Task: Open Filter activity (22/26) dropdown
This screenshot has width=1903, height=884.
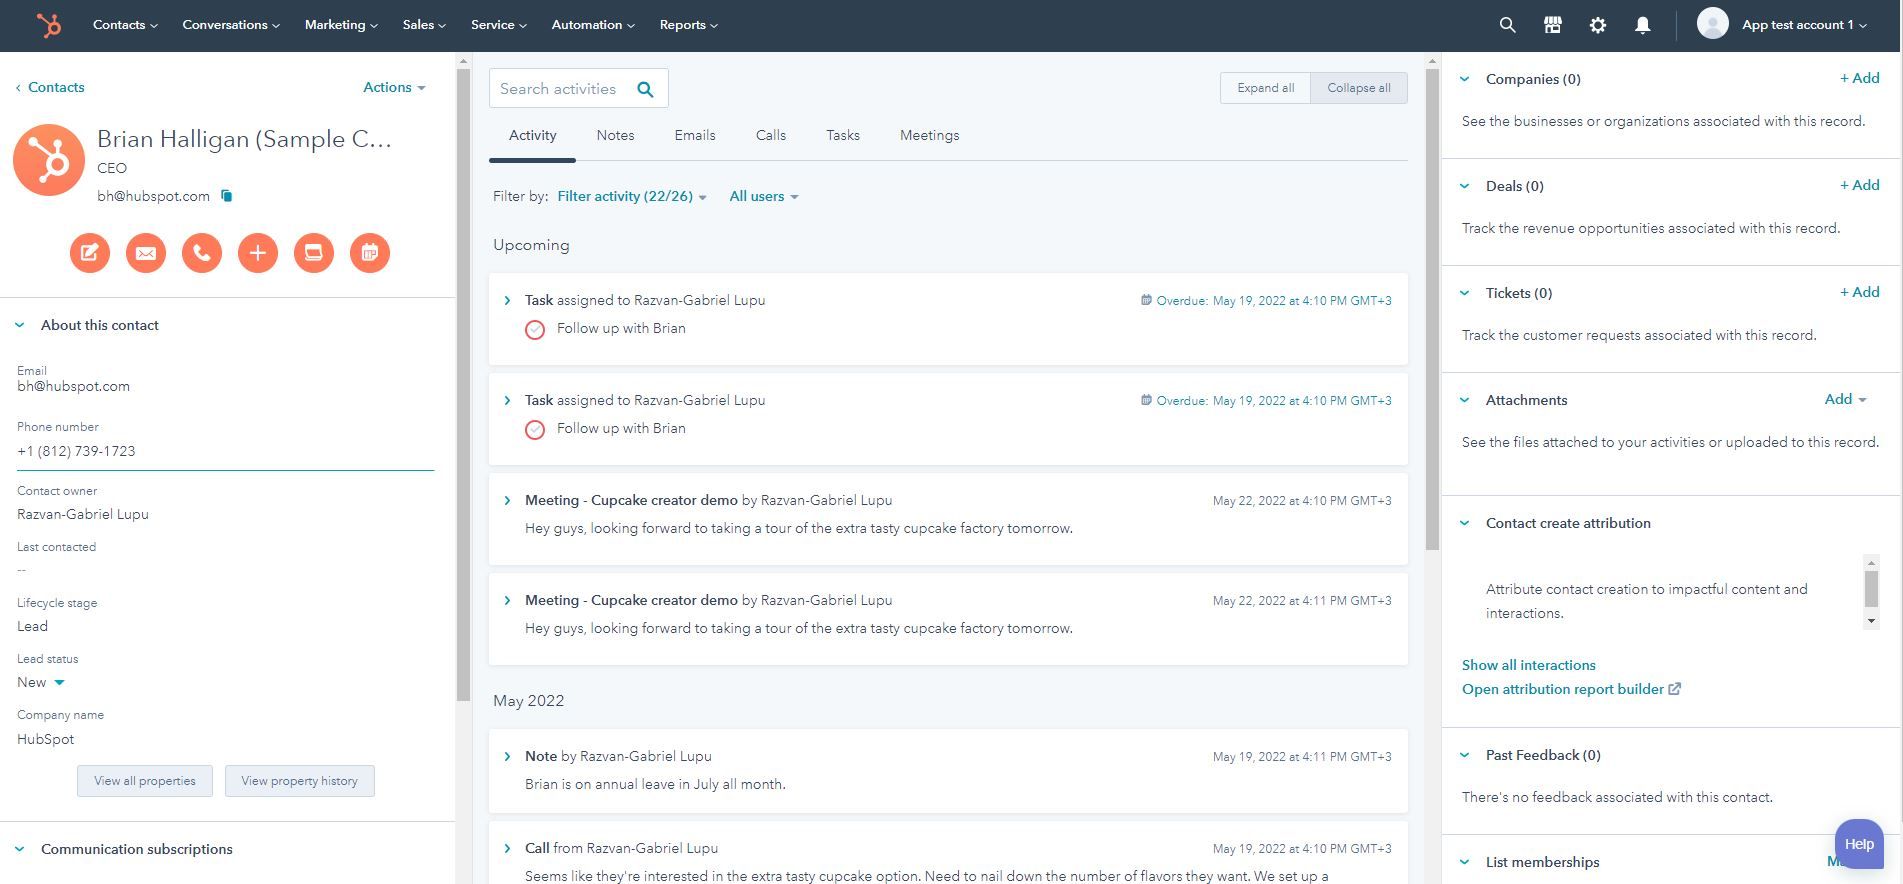Action: point(632,196)
